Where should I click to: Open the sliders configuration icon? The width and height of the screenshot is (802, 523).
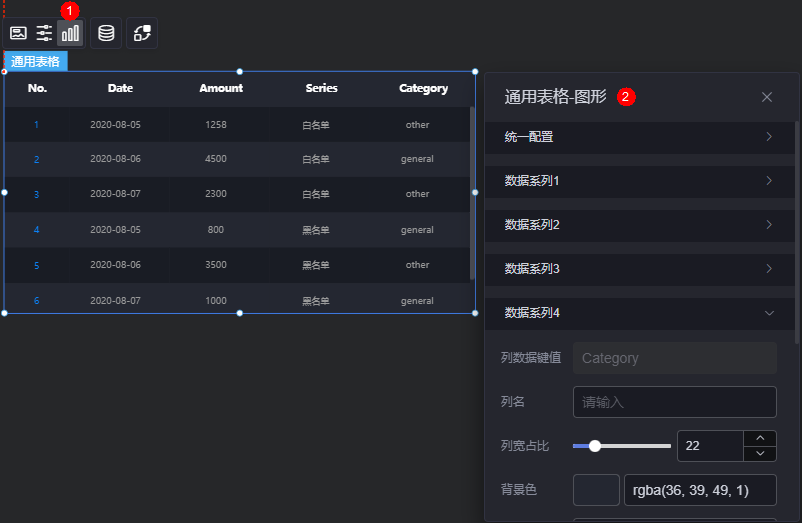tap(44, 33)
